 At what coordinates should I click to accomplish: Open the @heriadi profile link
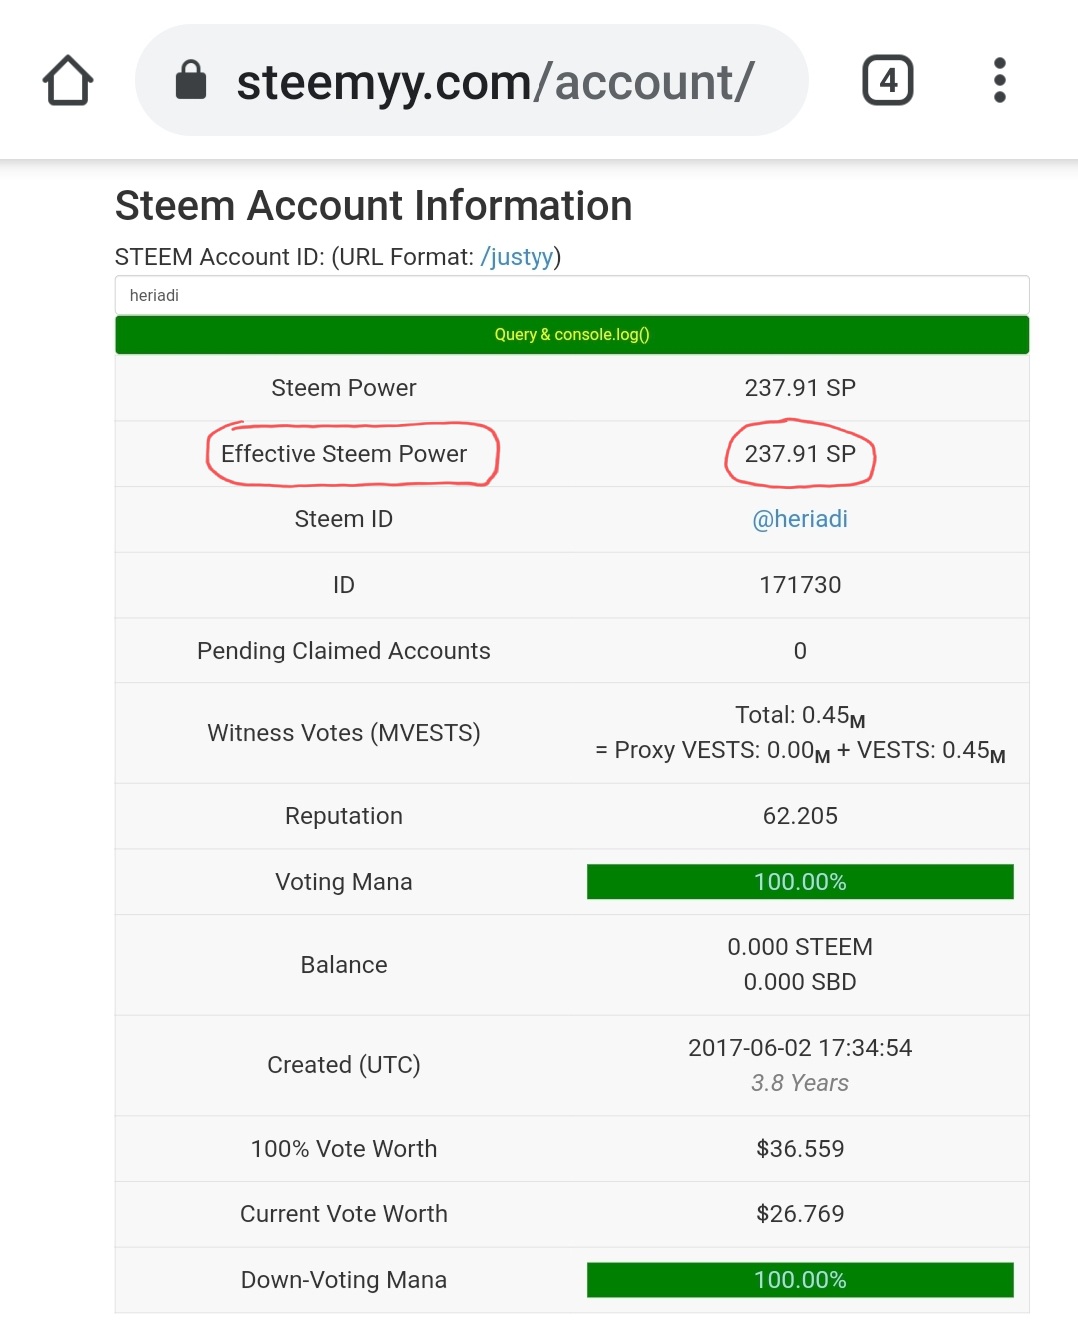point(800,519)
